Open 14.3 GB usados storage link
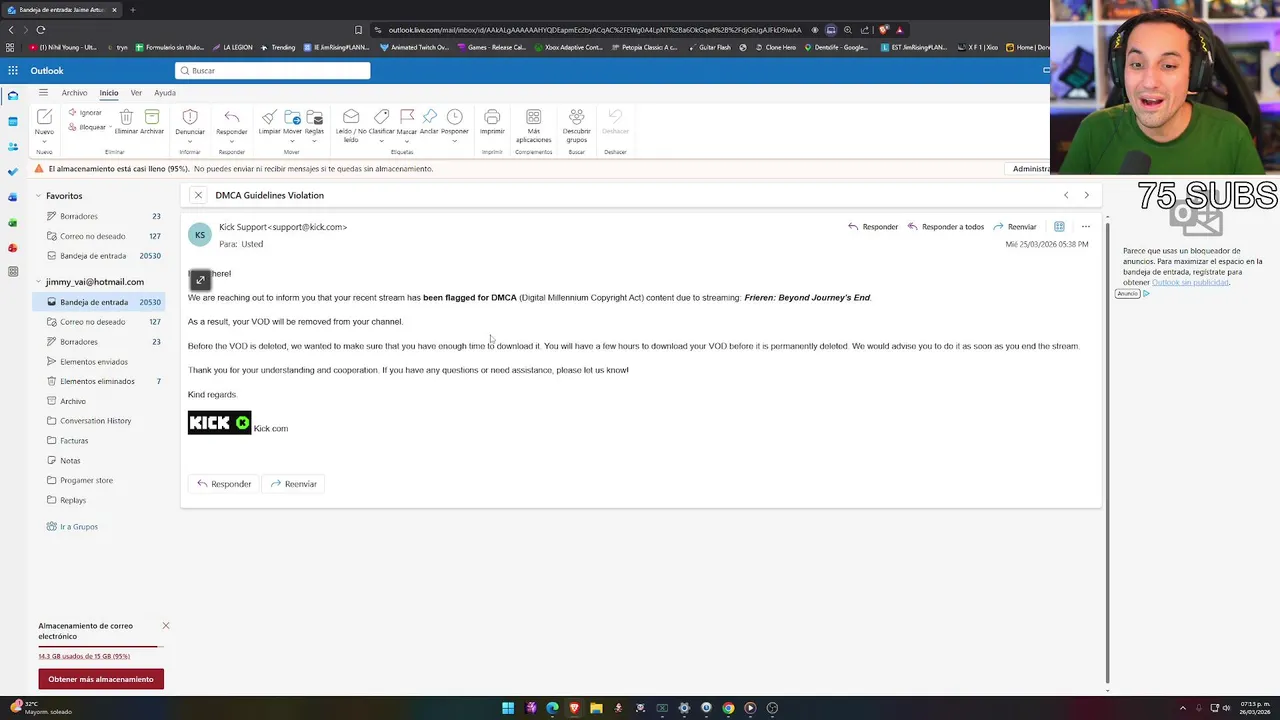Image resolution: width=1280 pixels, height=720 pixels. pos(84,656)
